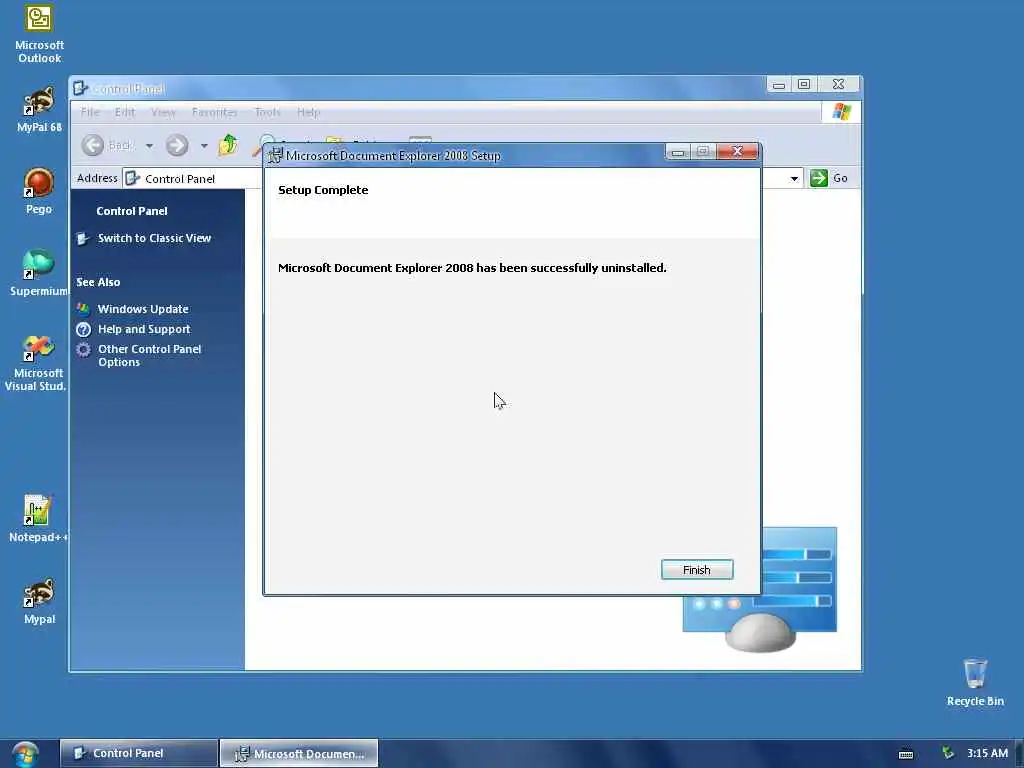
Task: Click the 3:15 AM taskbar clock
Action: click(987, 753)
